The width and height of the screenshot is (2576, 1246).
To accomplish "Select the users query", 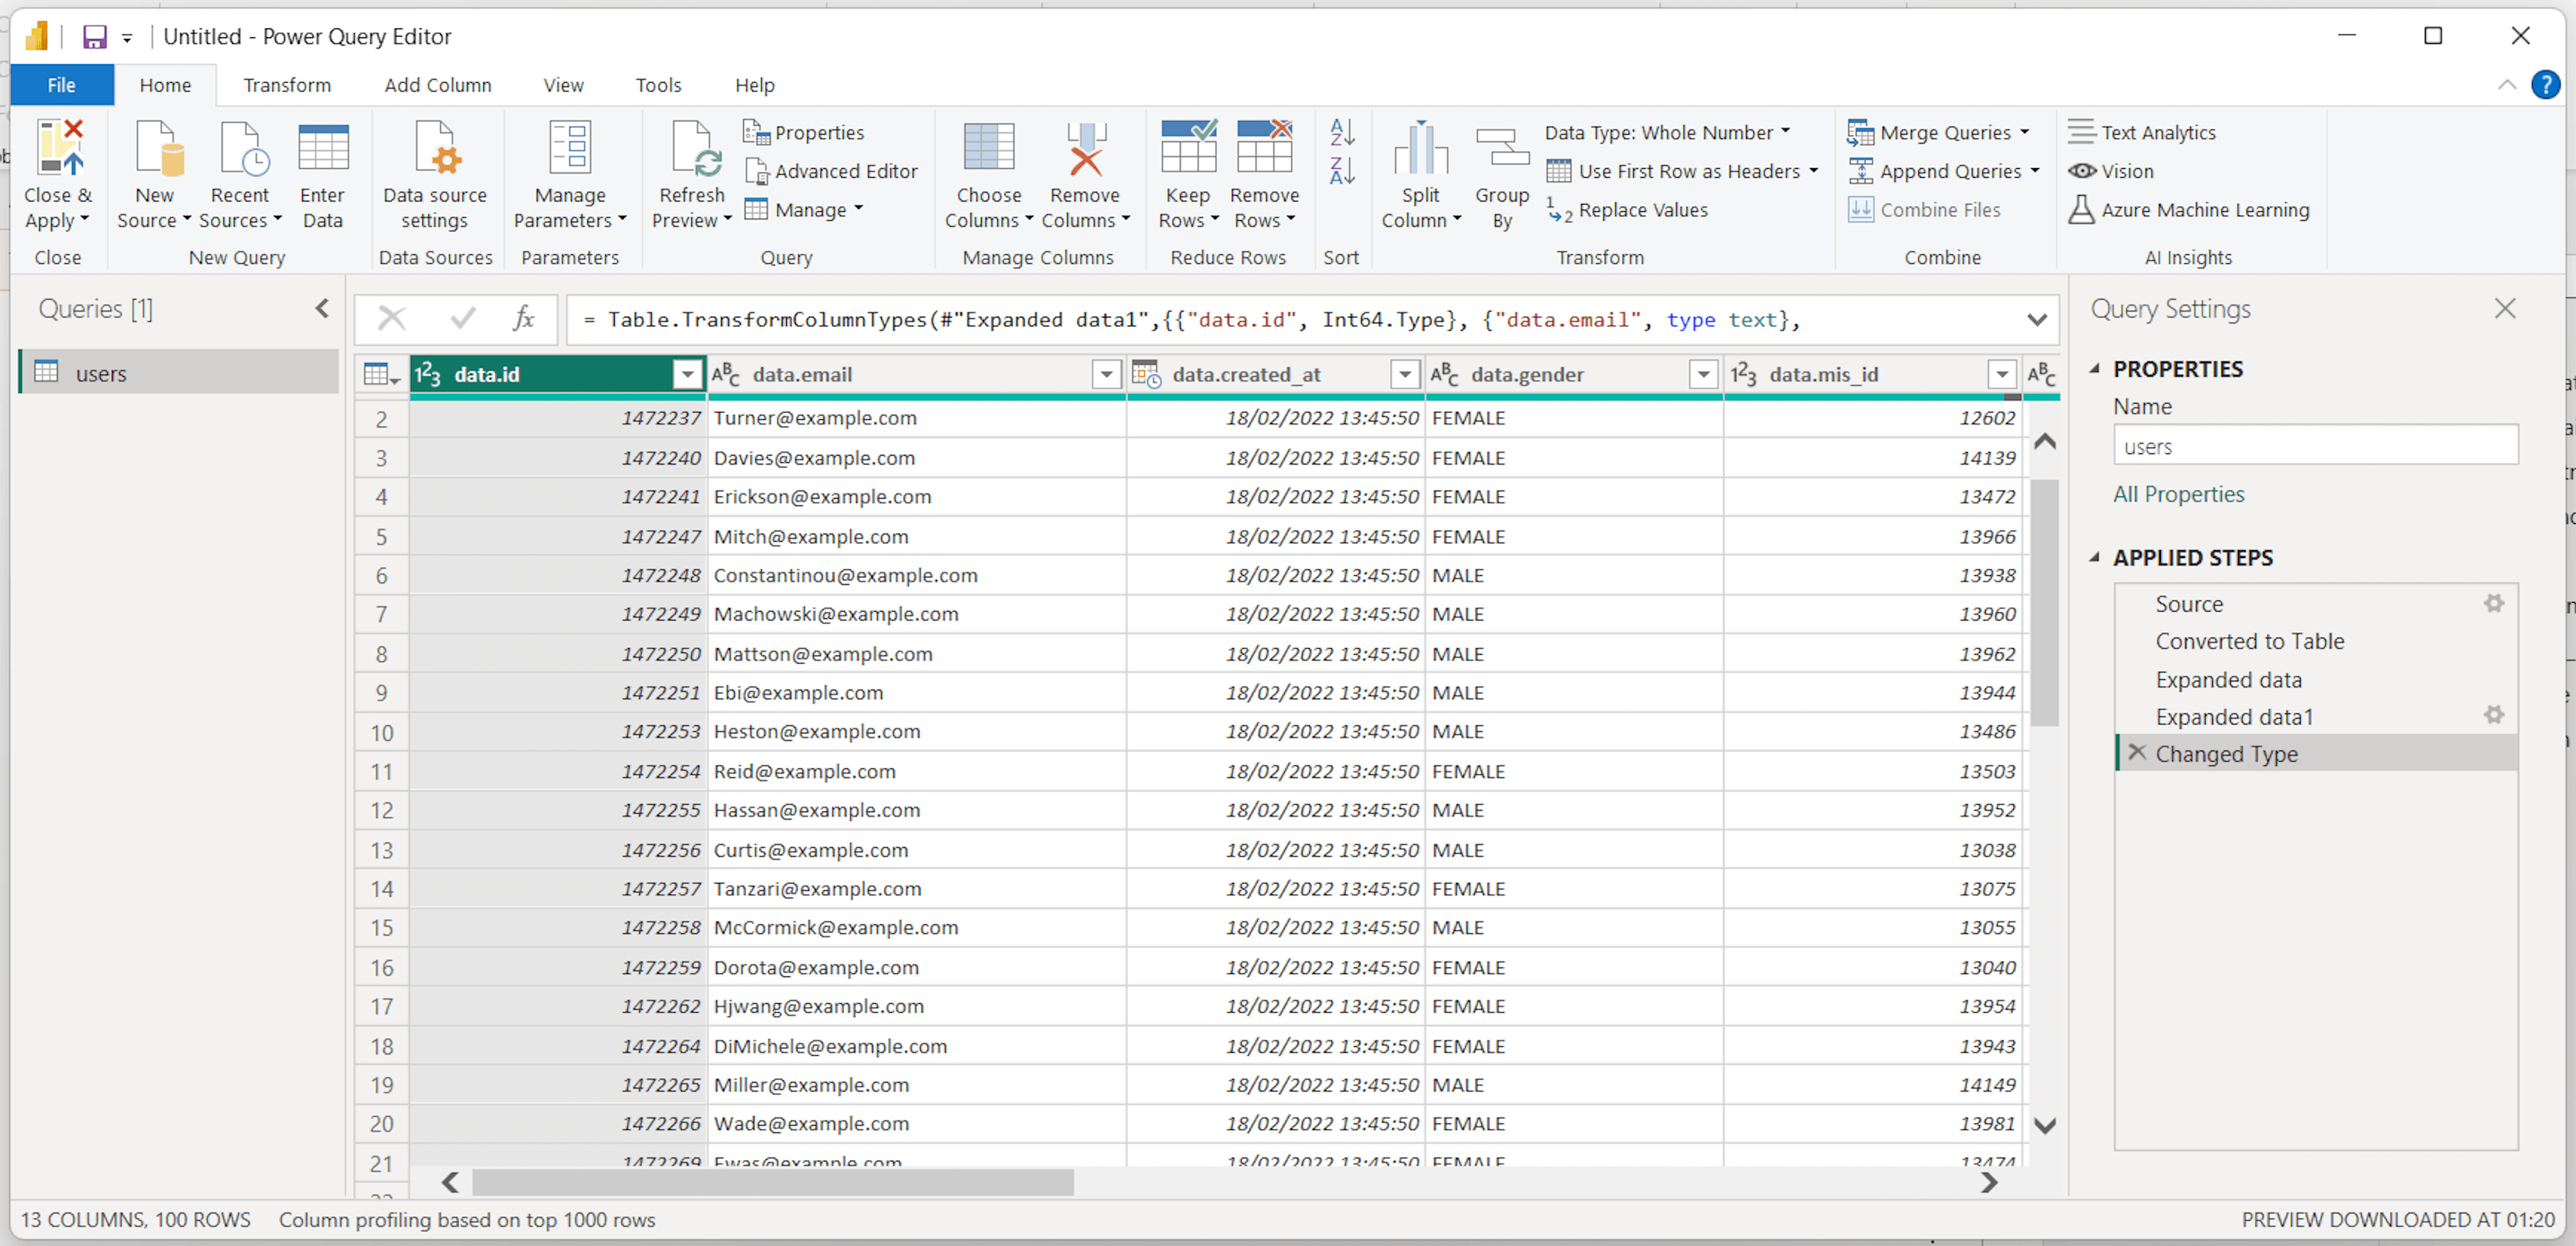I will 179,372.
